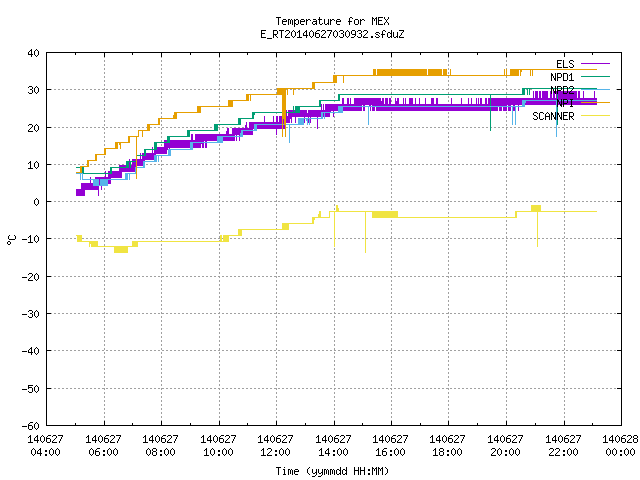The height and width of the screenshot is (480, 640).
Task: Click the y-axis tick label -20
Action: click(x=31, y=277)
